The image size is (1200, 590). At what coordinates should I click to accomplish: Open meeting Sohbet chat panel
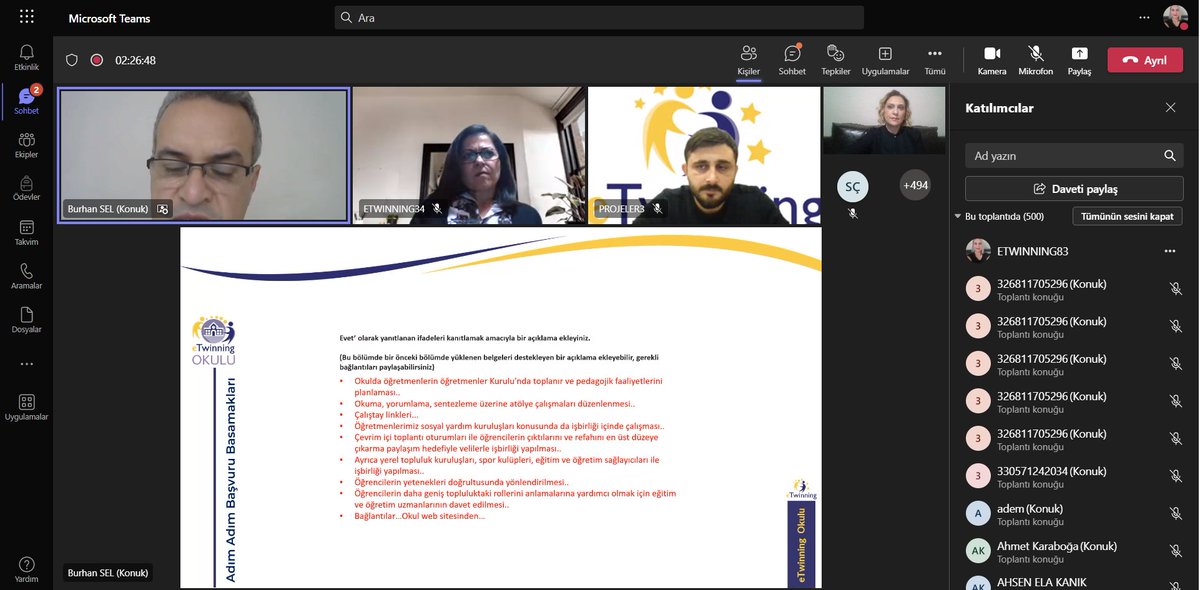coord(792,60)
